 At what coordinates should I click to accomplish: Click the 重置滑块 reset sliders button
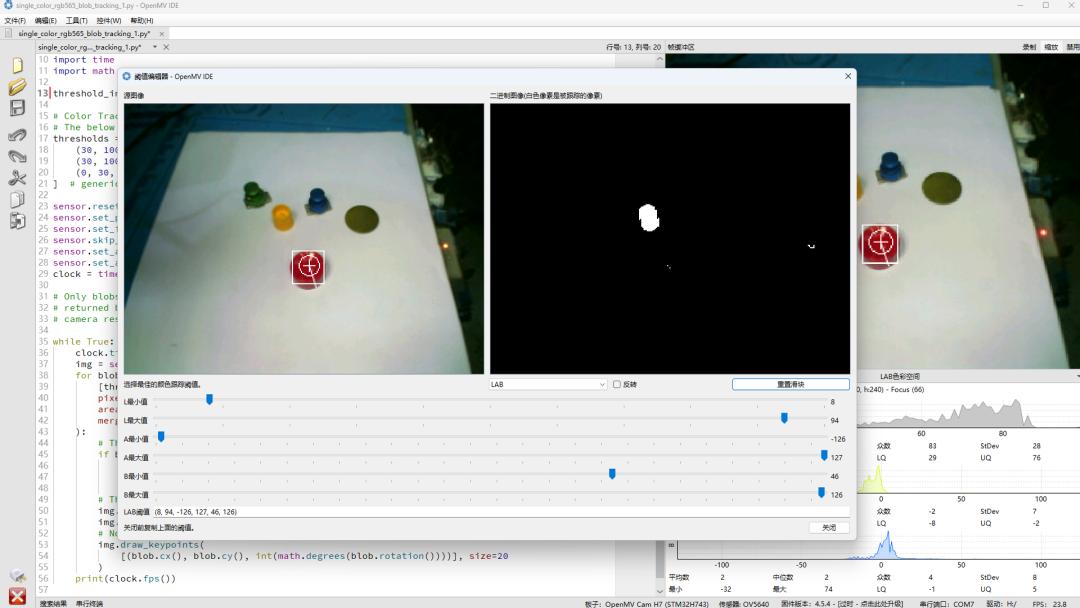[x=790, y=384]
